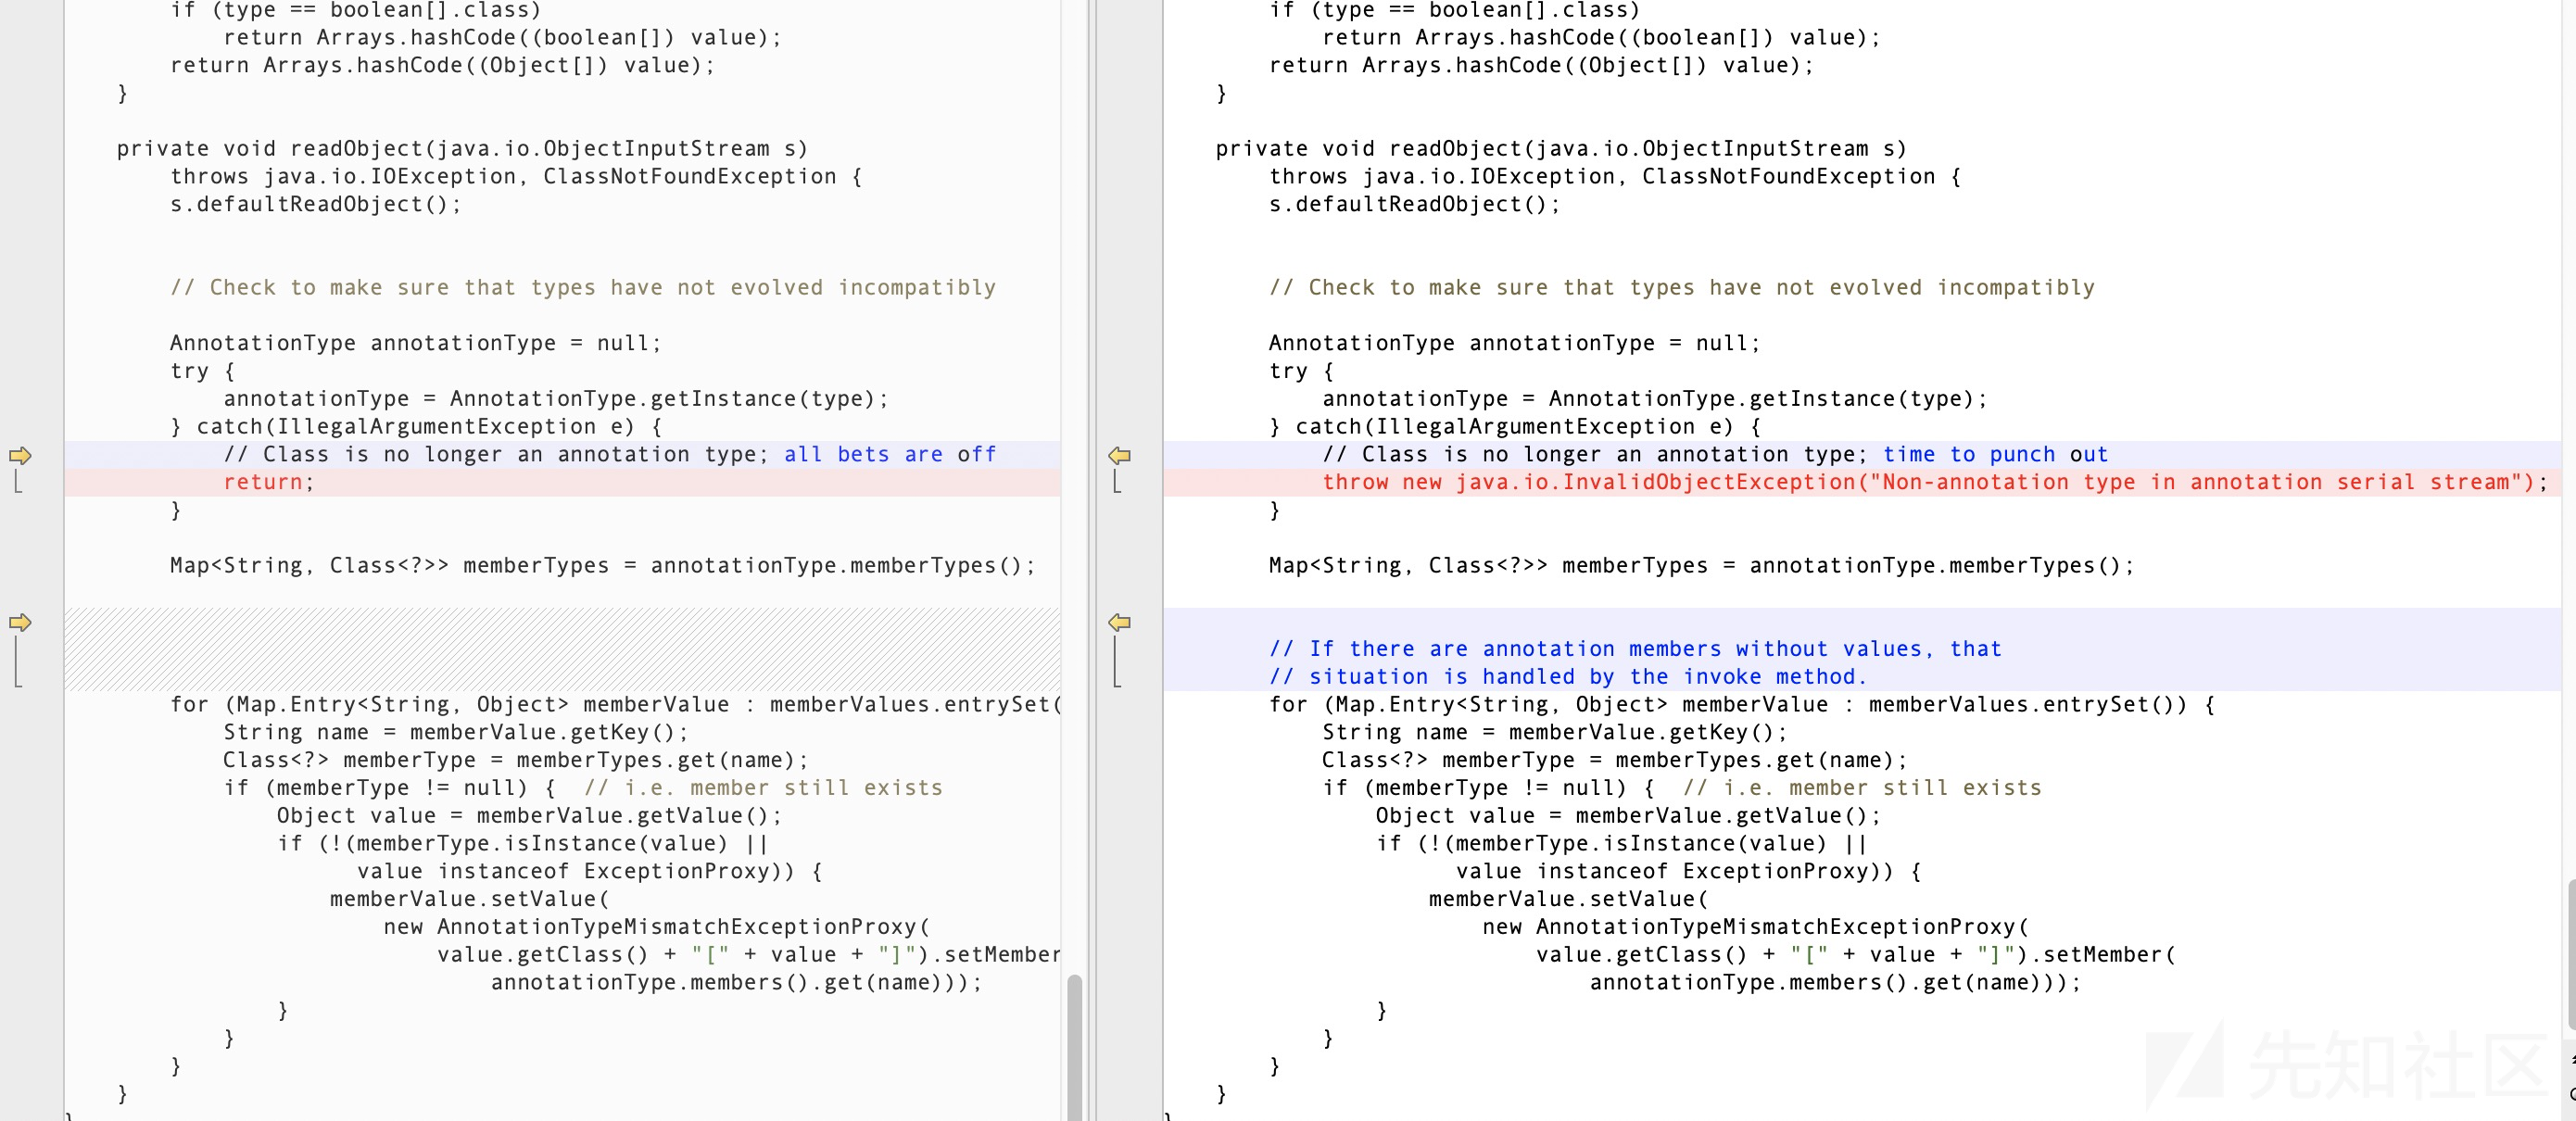The image size is (2576, 1121).
Task: Click the left pane vertical scrollbar thumb
Action: [x=1074, y=1047]
